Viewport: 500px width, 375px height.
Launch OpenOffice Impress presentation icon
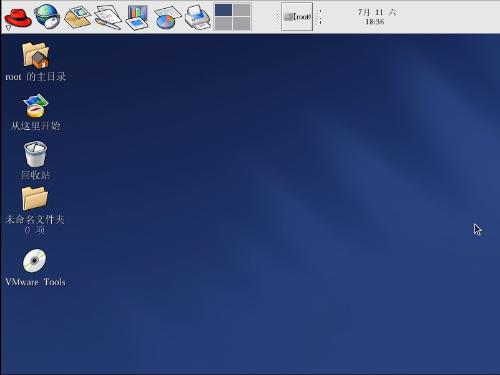pyautogui.click(x=137, y=17)
